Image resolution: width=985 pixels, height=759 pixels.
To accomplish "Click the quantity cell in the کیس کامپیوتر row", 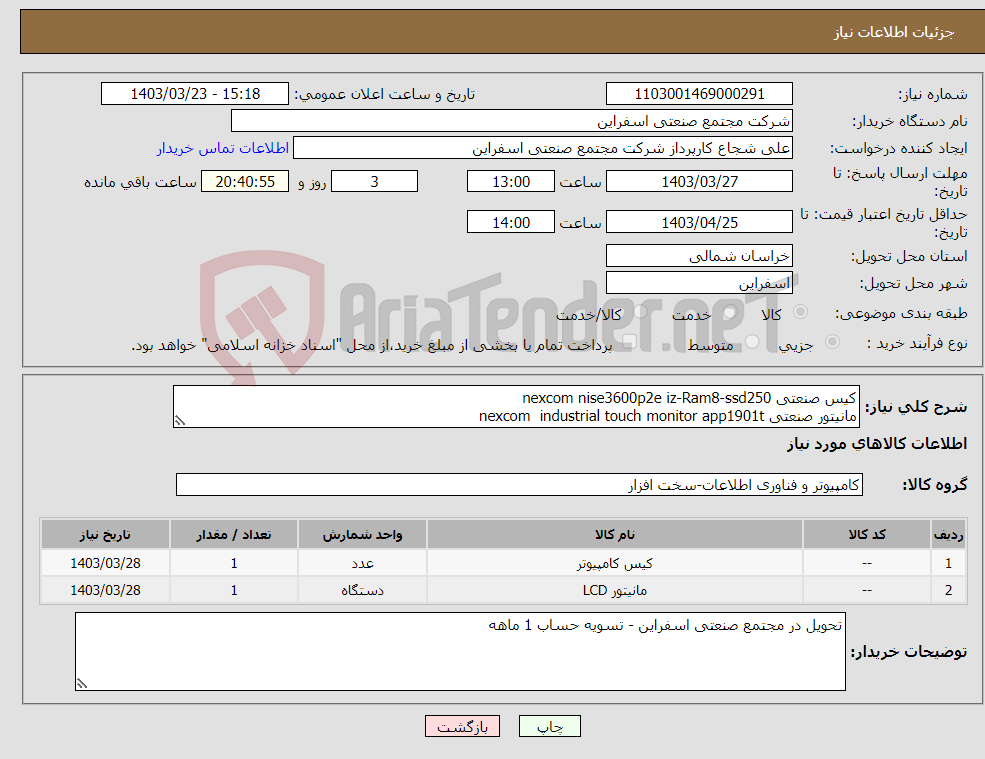I will click(234, 563).
